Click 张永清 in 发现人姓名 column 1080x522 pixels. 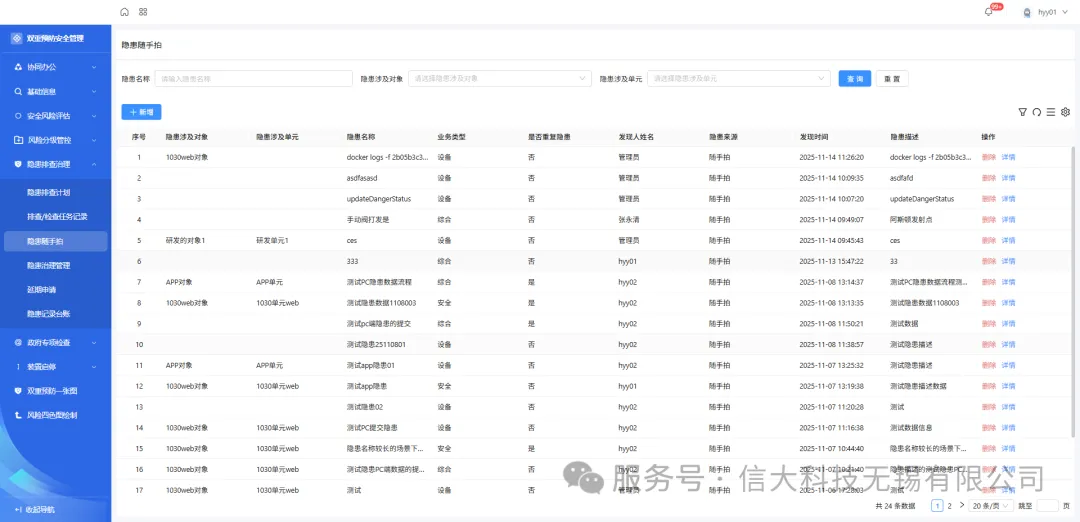pos(629,220)
